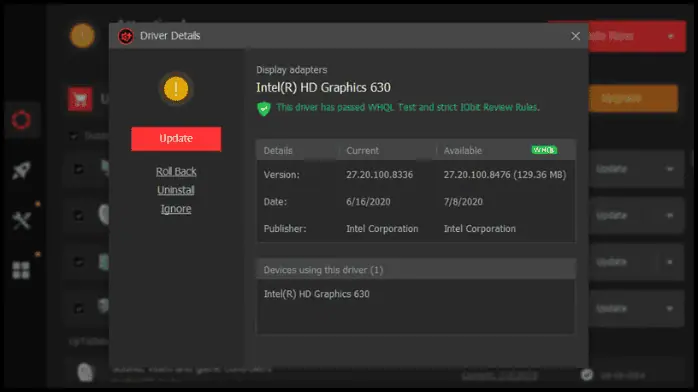Screen dimensions: 698x392
Task: Click the second Update button in the background driver list
Action: click(612, 216)
